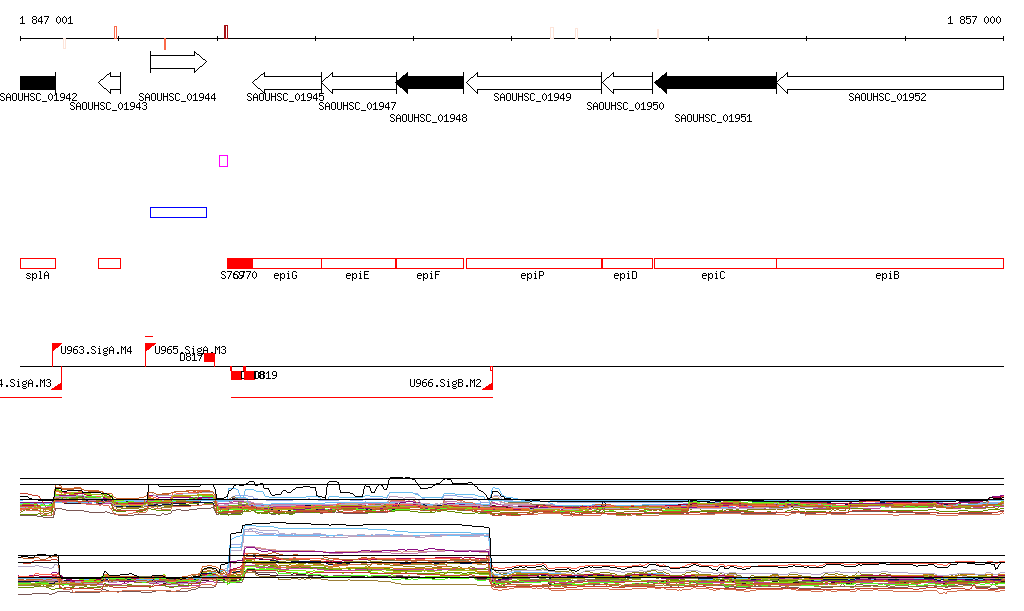Click the U963.SigA.M4 promoter flag
Image resolution: width=1024 pixels, height=611 pixels.
coord(56,347)
